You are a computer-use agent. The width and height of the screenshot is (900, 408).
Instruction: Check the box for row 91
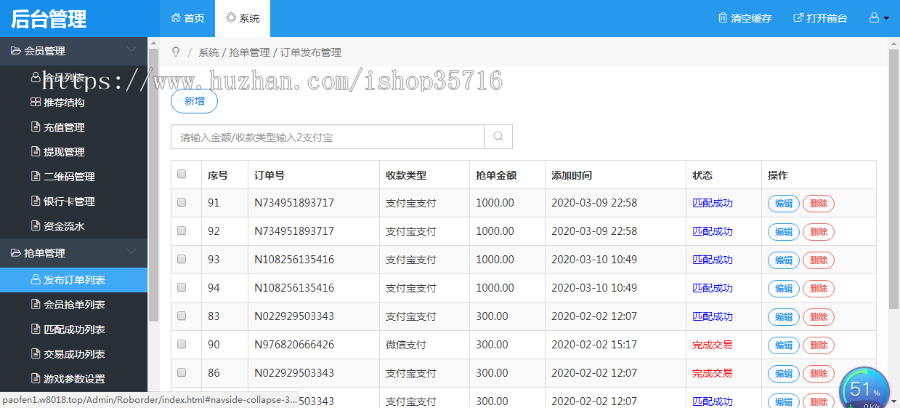[x=181, y=202]
